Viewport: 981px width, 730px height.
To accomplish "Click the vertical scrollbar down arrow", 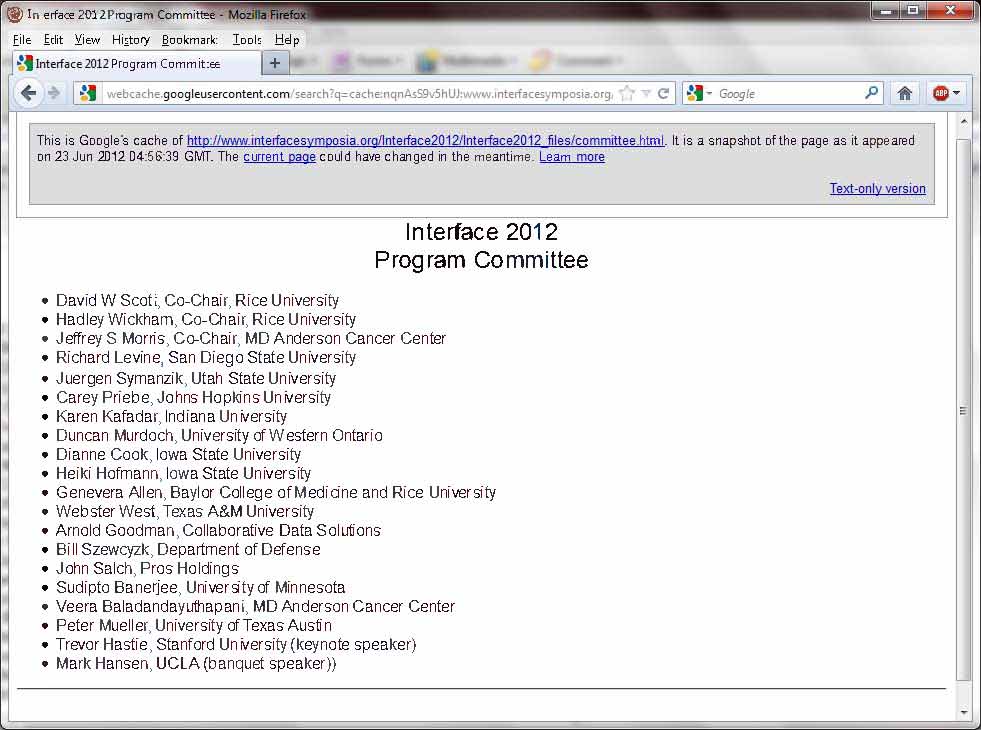I will point(964,712).
